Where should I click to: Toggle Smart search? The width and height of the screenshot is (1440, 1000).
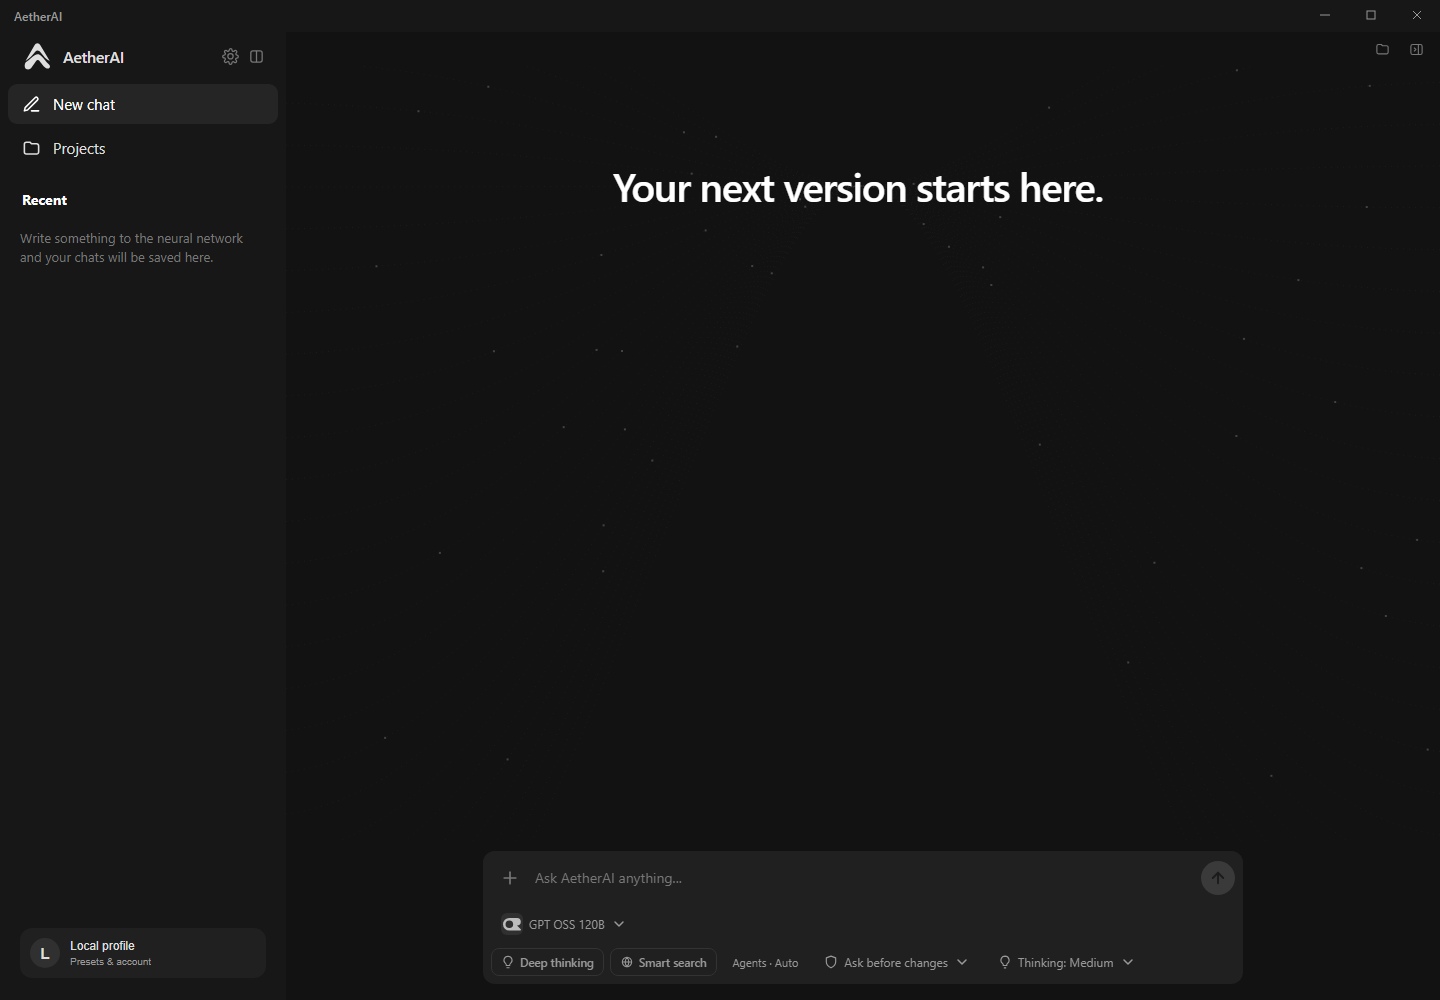664,962
